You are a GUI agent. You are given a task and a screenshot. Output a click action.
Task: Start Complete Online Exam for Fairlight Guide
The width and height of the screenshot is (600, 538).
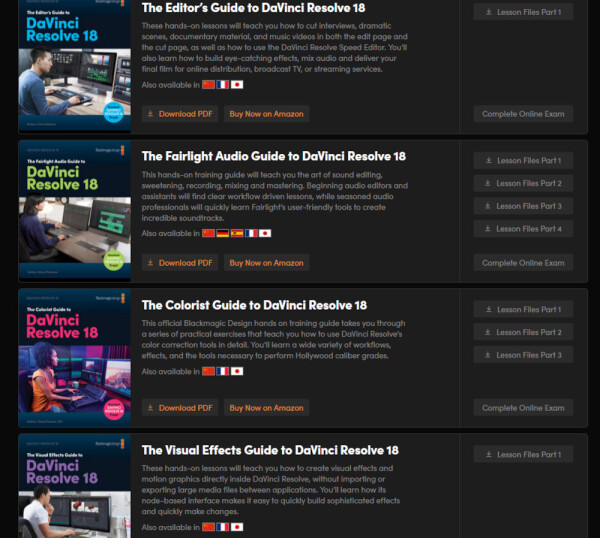[523, 262]
